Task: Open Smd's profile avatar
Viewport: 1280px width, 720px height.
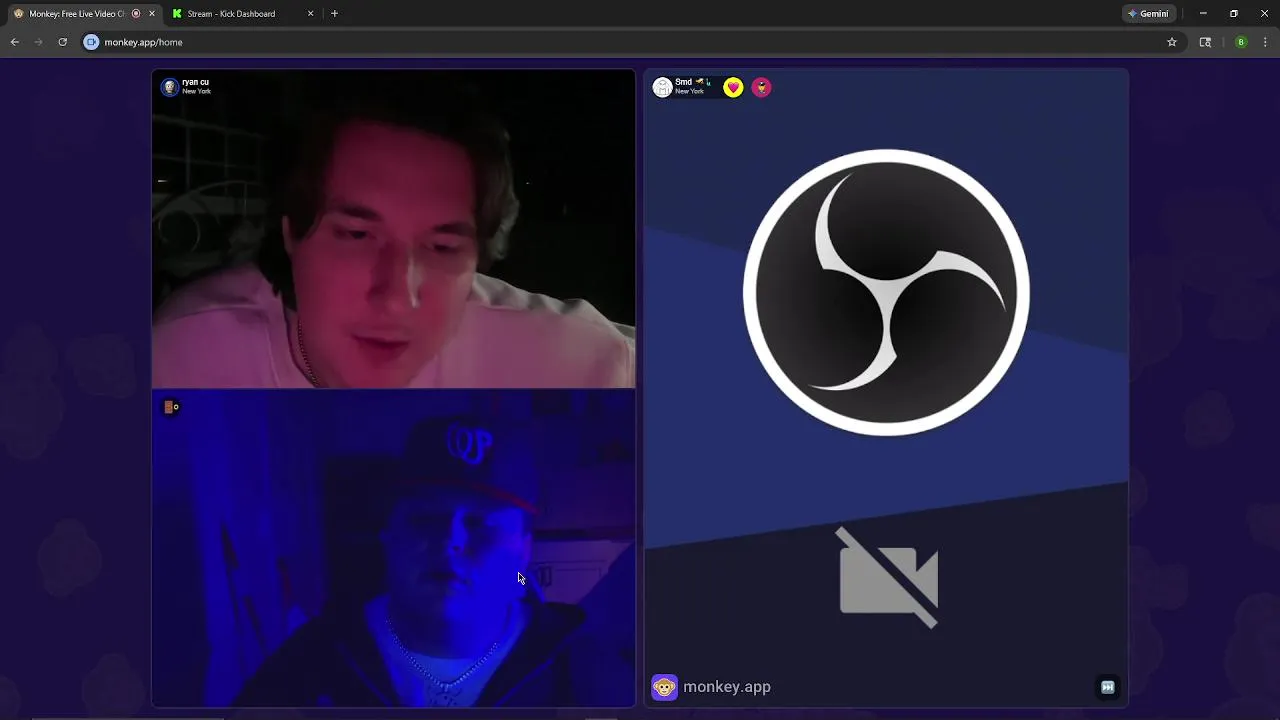Action: coord(662,88)
